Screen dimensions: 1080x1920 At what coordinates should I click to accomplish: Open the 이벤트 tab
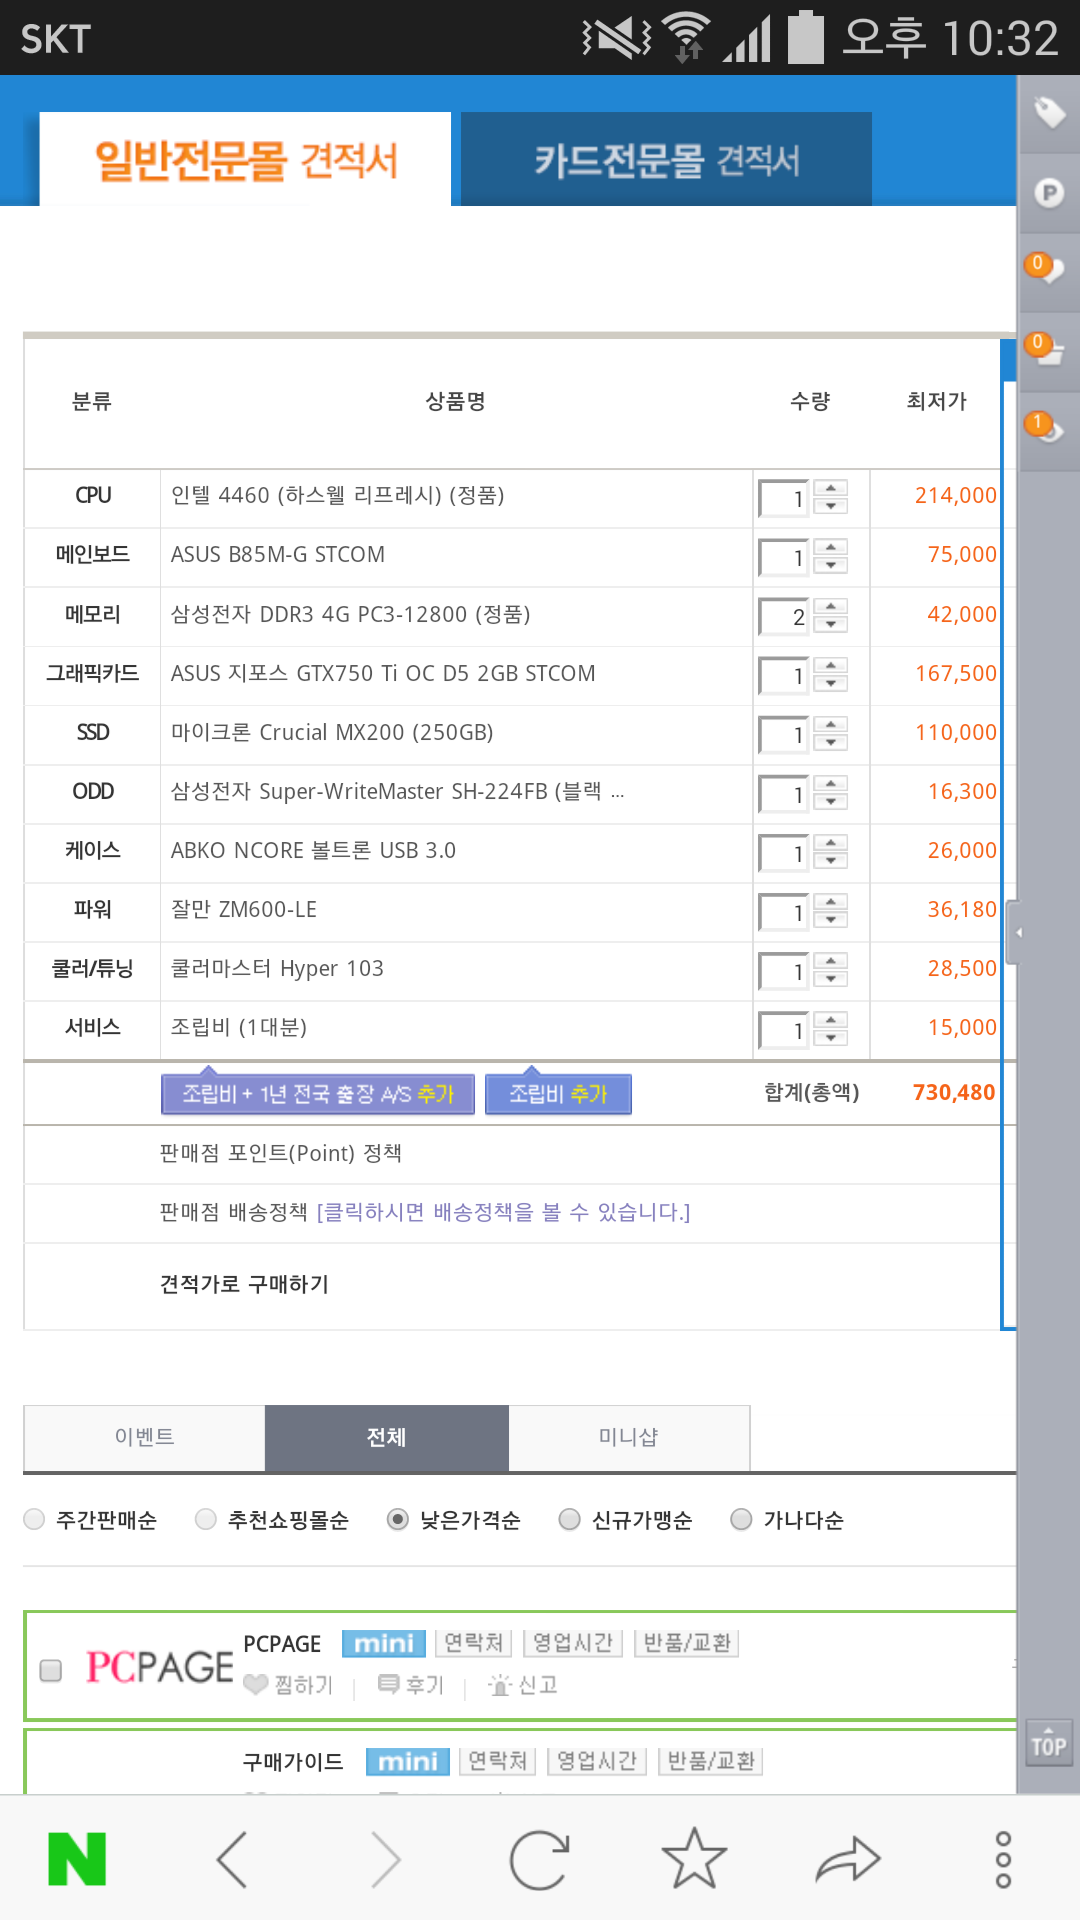click(x=144, y=1437)
